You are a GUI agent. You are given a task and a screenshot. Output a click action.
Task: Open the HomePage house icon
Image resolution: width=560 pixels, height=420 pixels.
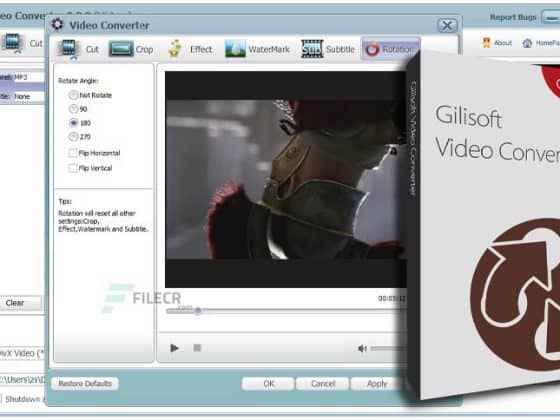point(527,43)
